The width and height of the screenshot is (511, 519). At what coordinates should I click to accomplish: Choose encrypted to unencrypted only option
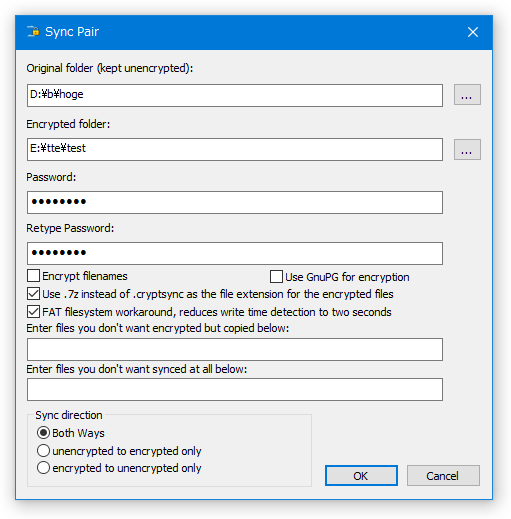pyautogui.click(x=43, y=468)
